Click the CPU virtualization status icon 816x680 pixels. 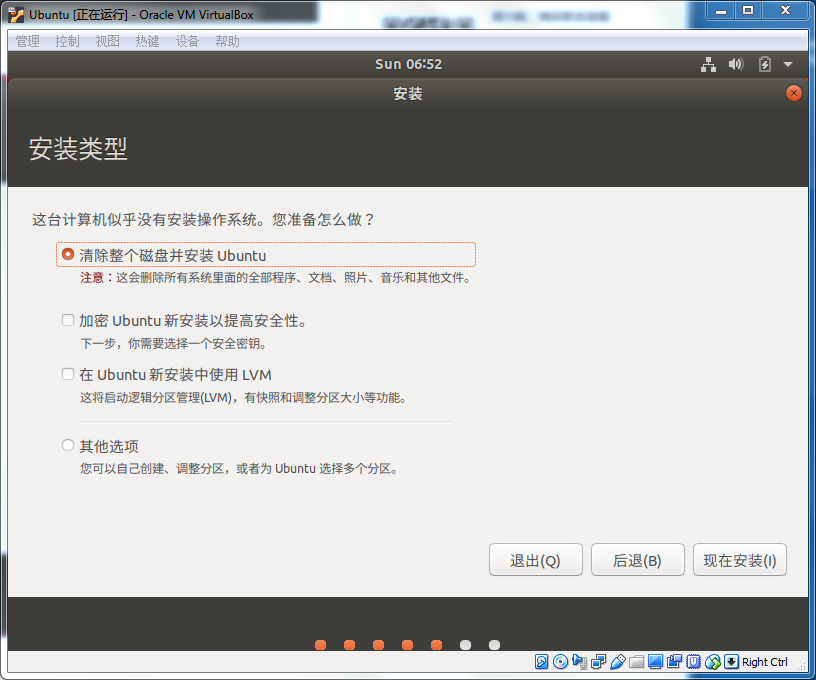coord(693,662)
